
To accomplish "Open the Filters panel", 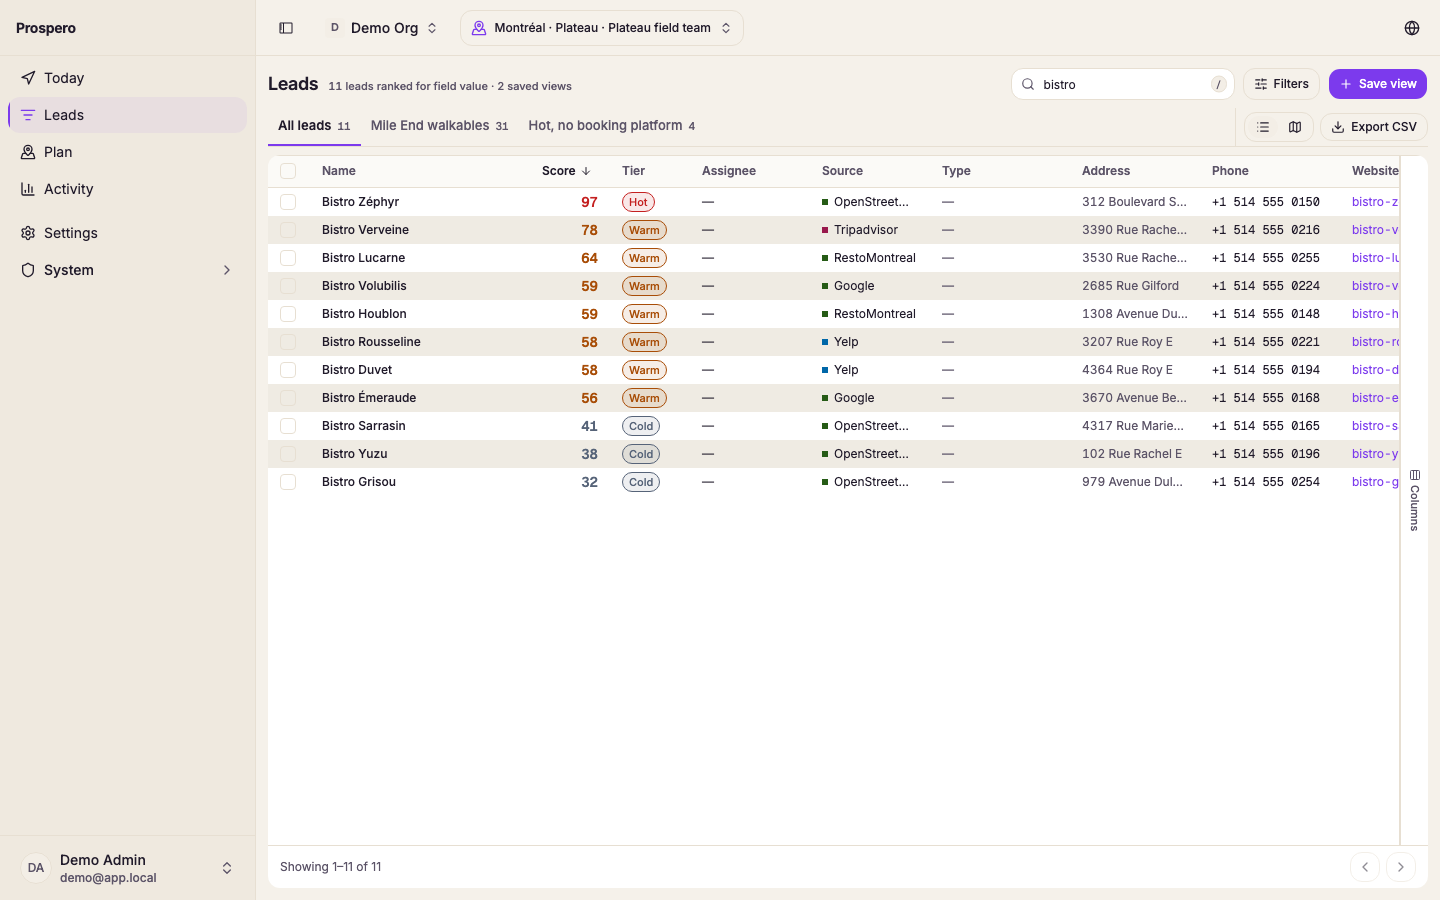I will [1281, 84].
